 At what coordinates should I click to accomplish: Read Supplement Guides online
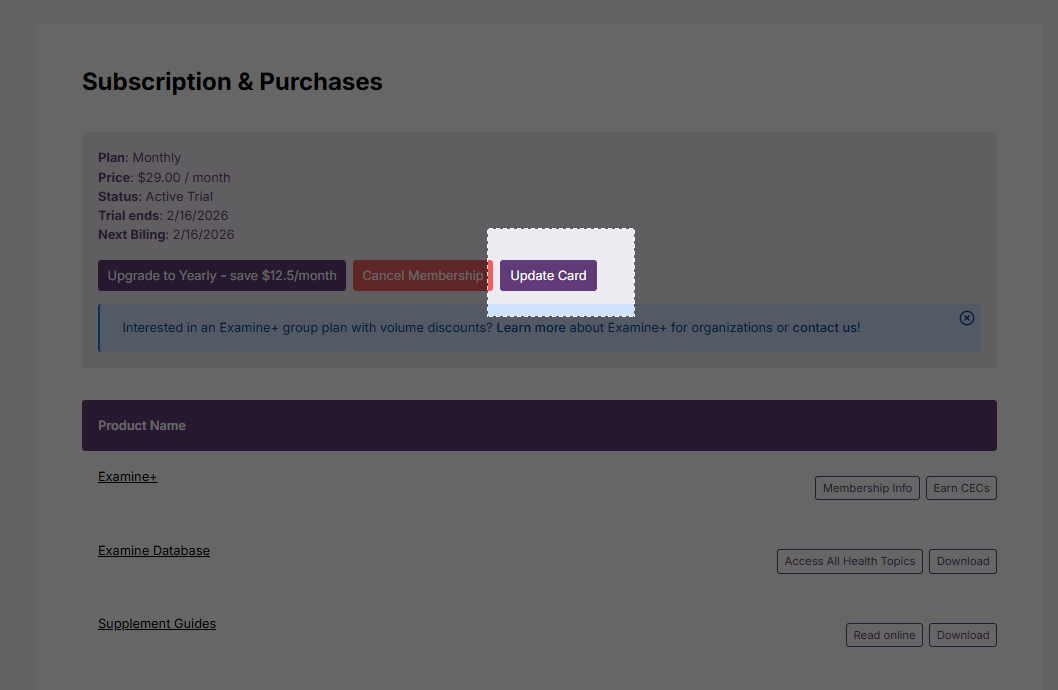(x=884, y=635)
